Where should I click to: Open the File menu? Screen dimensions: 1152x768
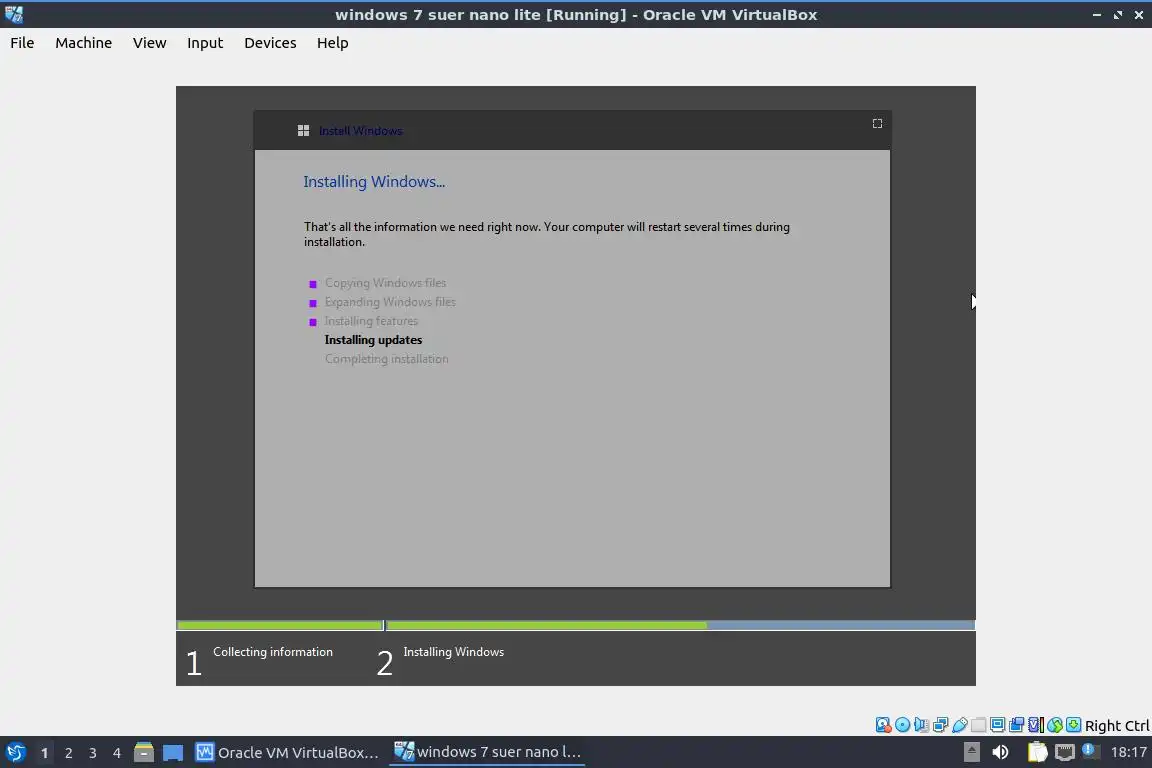point(22,43)
